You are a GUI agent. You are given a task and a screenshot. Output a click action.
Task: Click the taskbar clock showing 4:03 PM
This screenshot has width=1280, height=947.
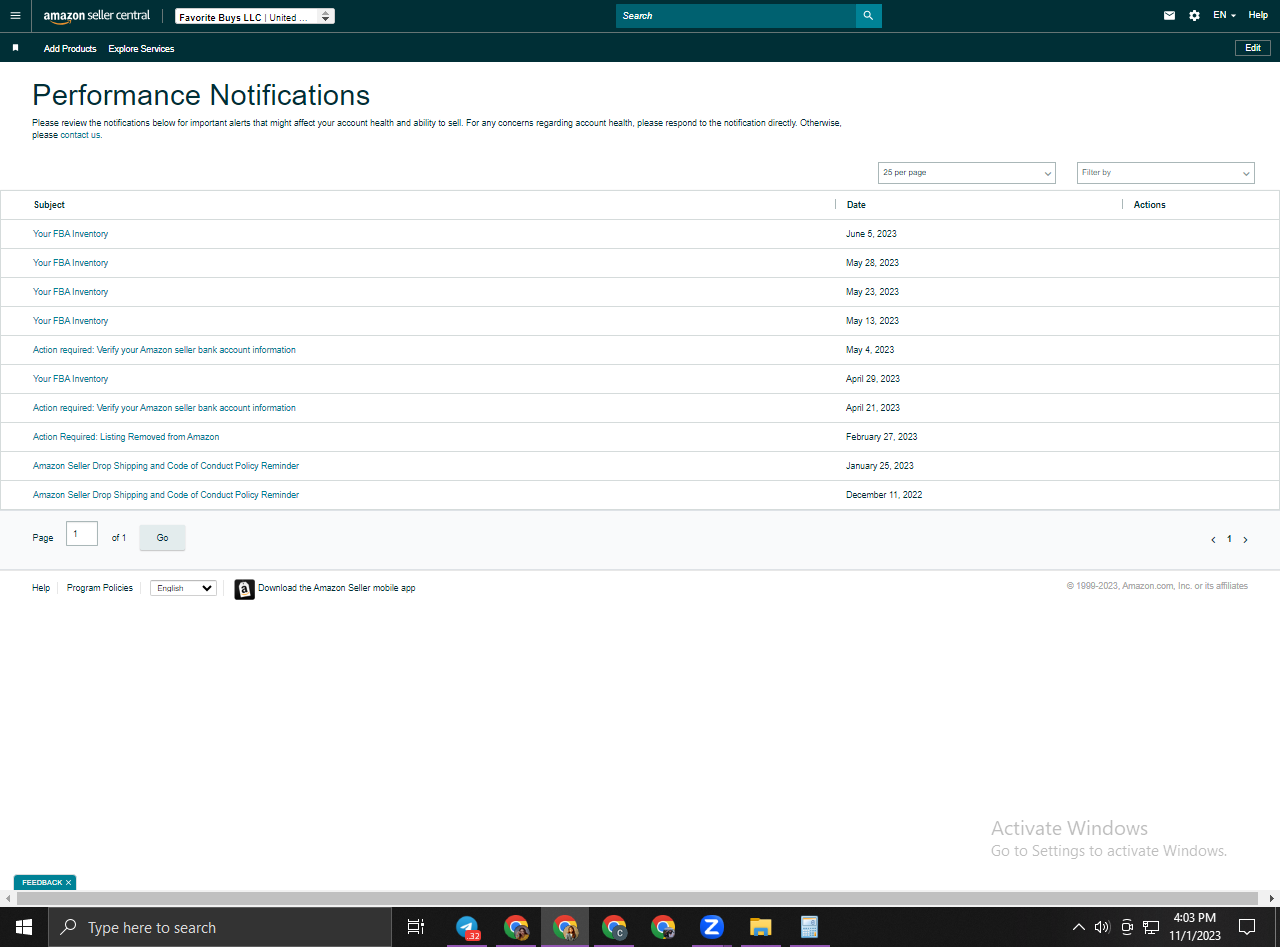1195,927
